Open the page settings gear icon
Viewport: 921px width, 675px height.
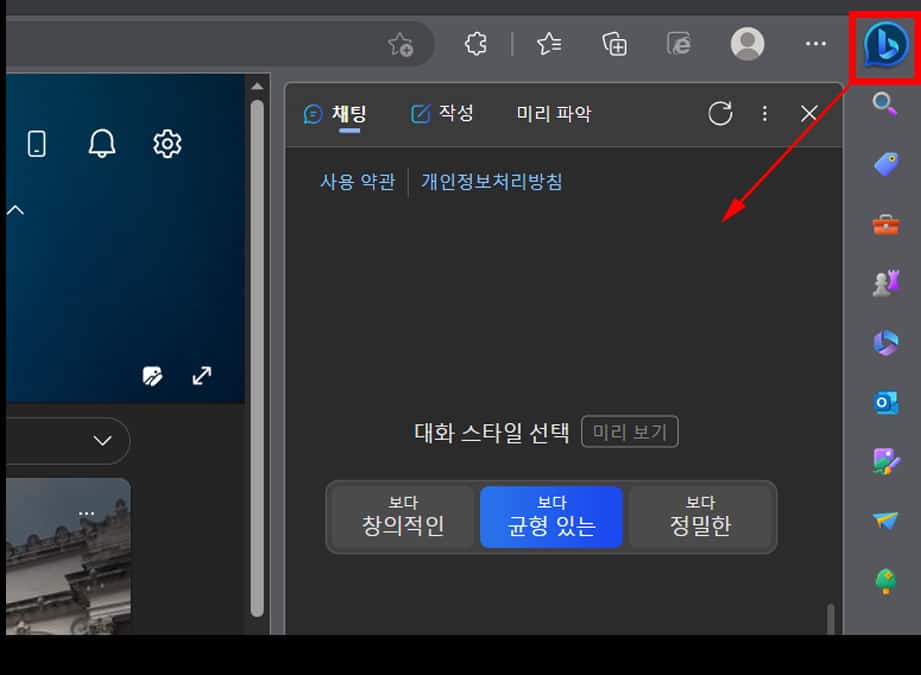pyautogui.click(x=167, y=143)
